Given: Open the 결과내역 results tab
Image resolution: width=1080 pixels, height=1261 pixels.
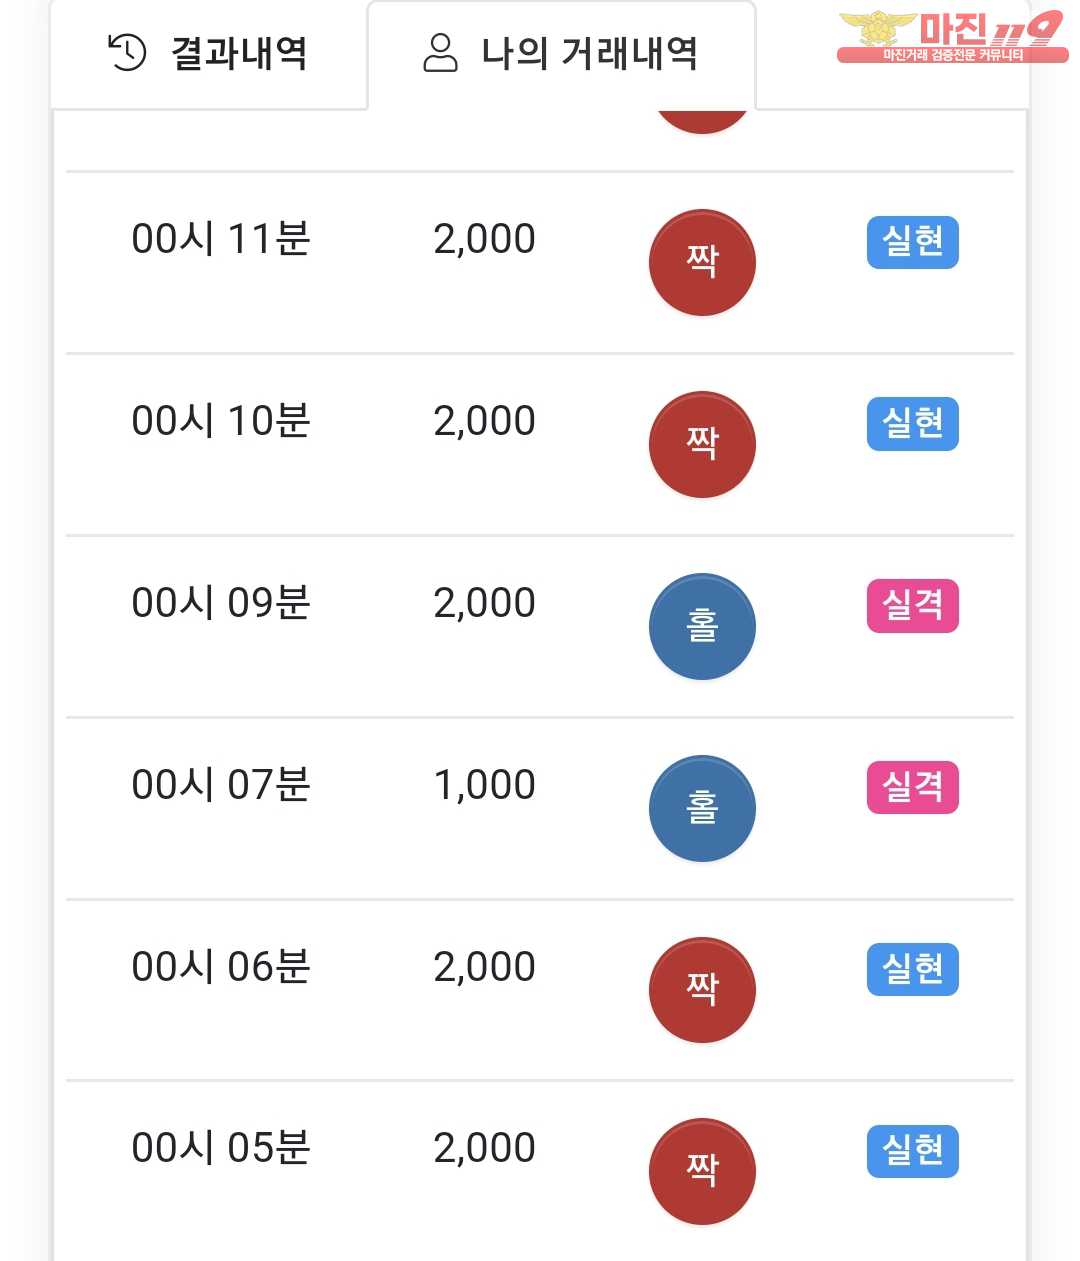Looking at the screenshot, I should point(209,54).
